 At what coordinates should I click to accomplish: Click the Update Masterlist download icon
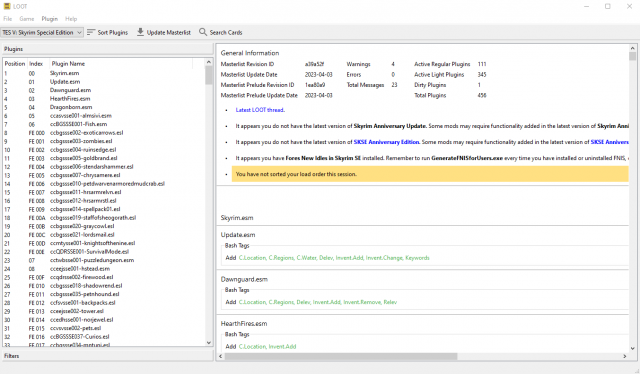coord(140,32)
